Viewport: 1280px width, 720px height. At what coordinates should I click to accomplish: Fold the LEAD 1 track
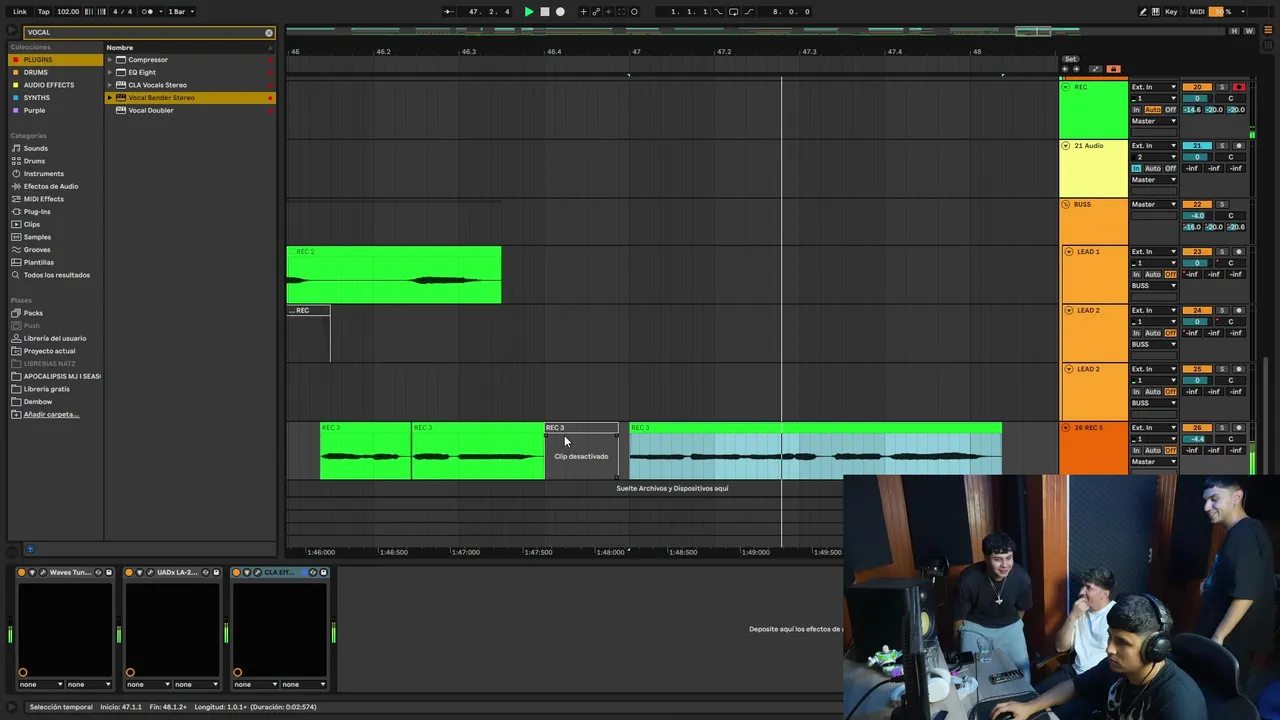pos(1069,252)
